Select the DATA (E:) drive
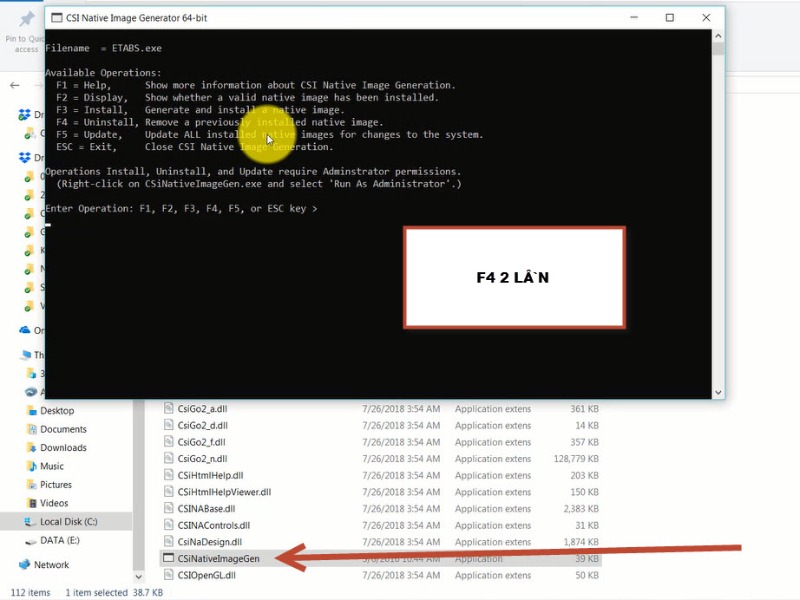Viewport: 800px width, 600px height. 58,540
